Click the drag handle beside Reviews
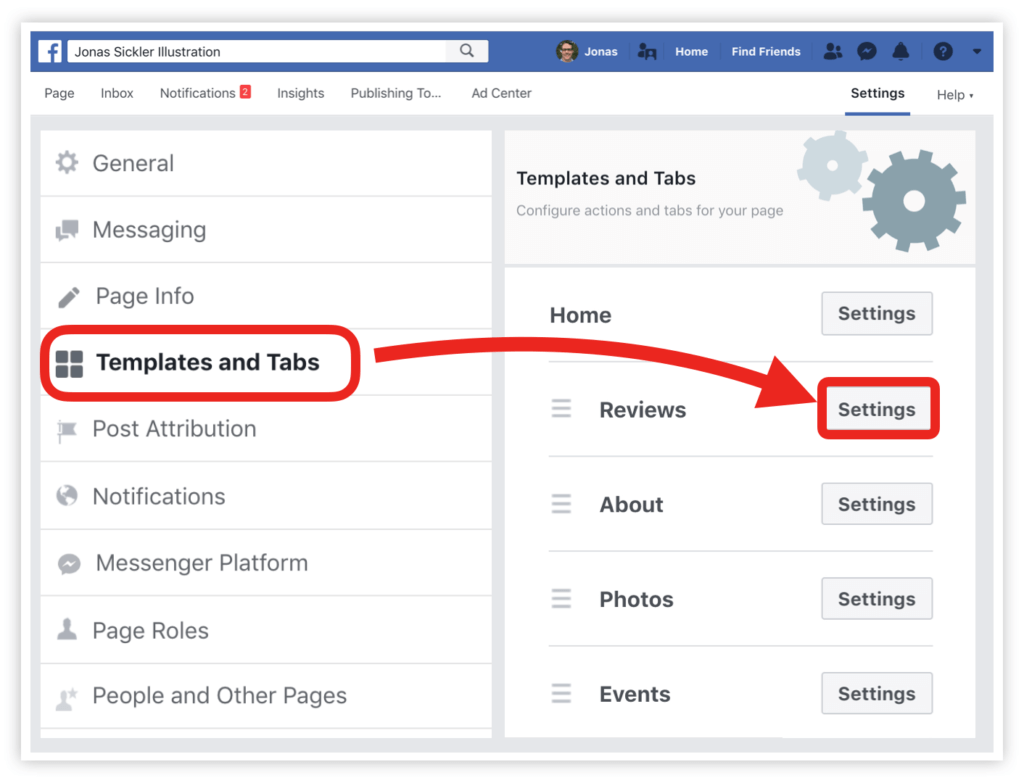The image size is (1024, 783). click(562, 410)
